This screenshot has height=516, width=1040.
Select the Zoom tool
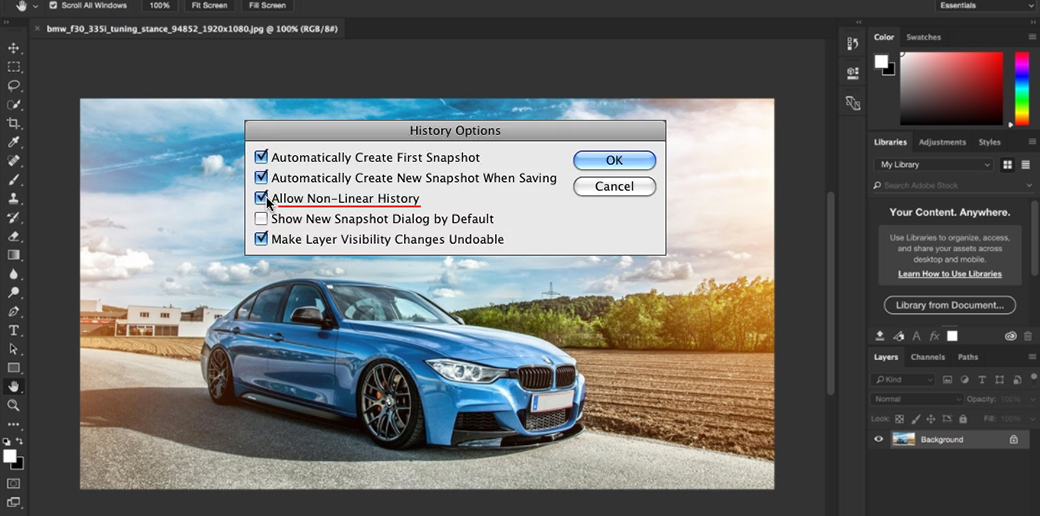(14, 405)
